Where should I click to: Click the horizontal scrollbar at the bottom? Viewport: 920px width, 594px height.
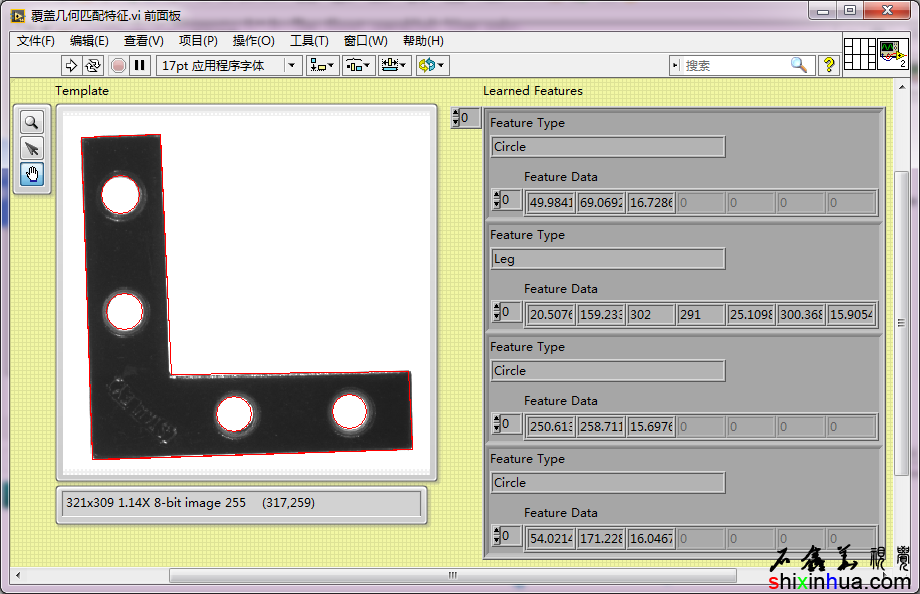click(x=452, y=575)
